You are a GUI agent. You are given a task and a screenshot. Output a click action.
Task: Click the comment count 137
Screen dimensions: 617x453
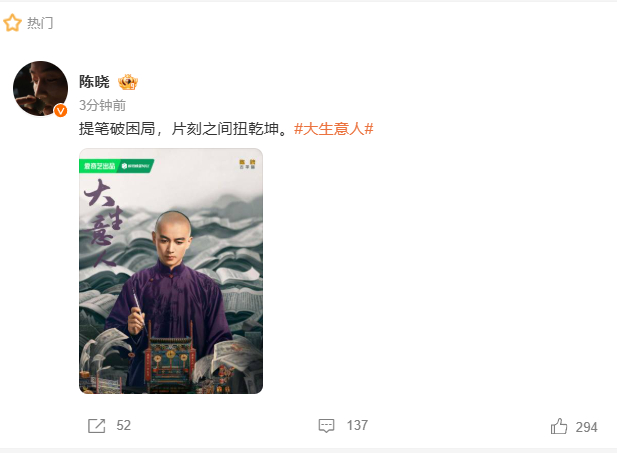(357, 425)
